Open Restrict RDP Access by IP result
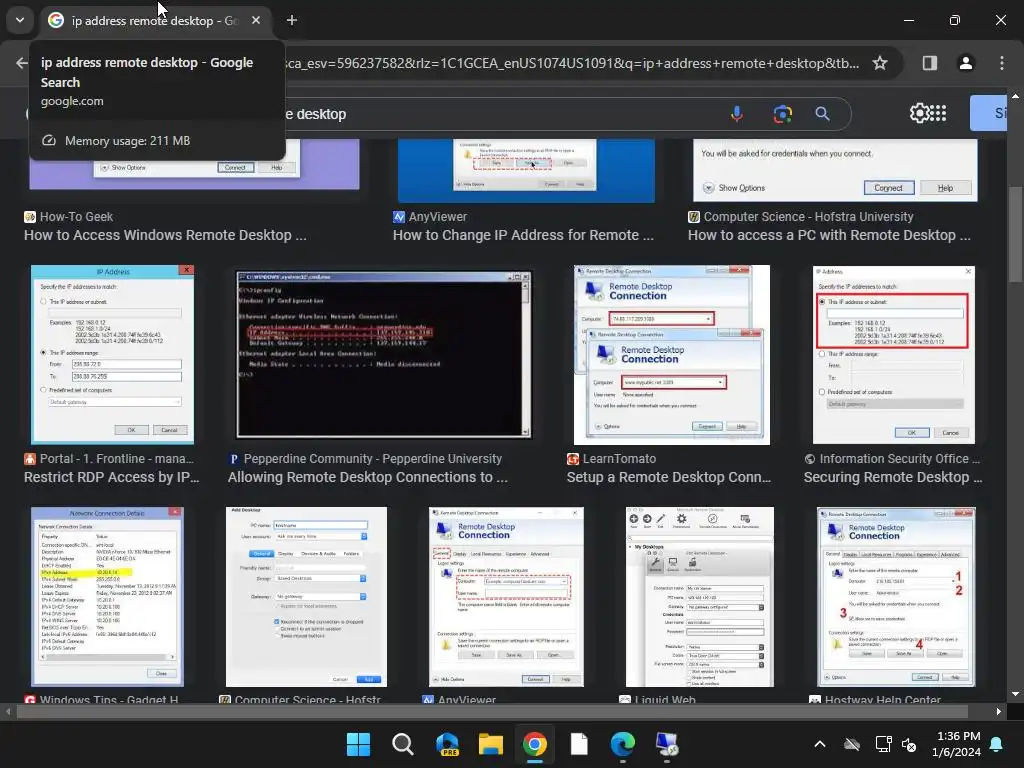Viewport: 1024px width, 768px height. coord(112,477)
